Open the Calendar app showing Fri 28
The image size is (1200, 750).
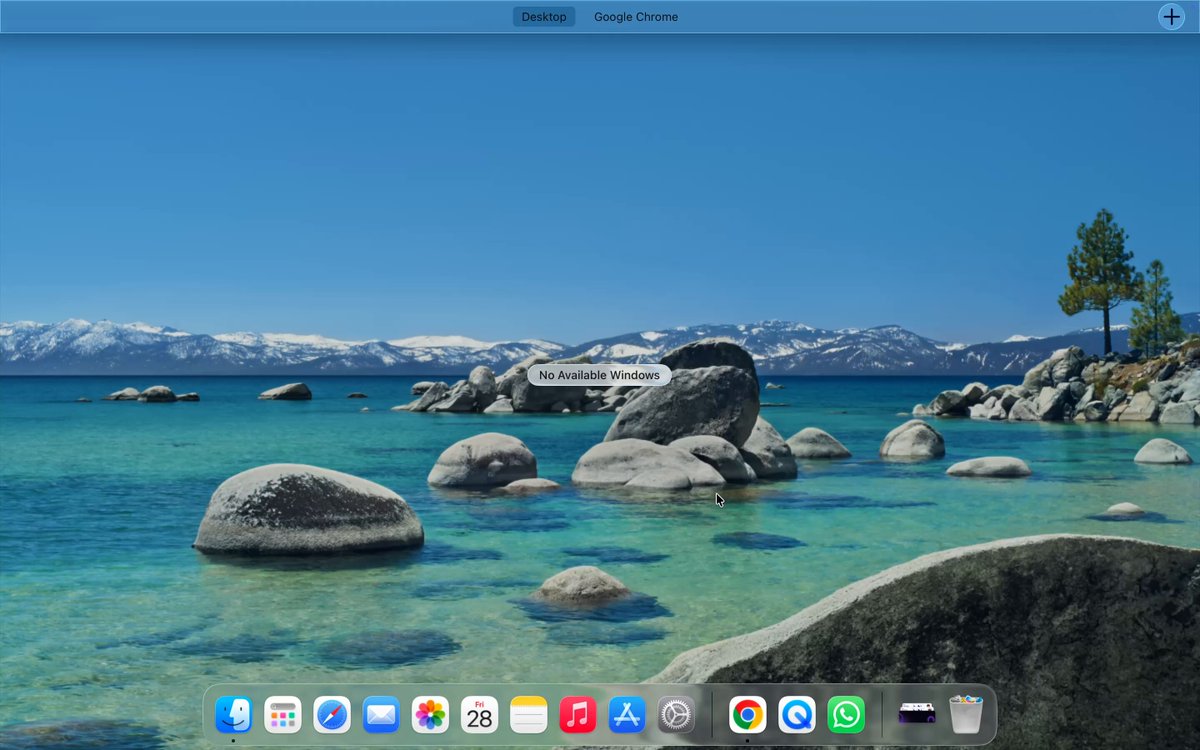click(x=479, y=715)
